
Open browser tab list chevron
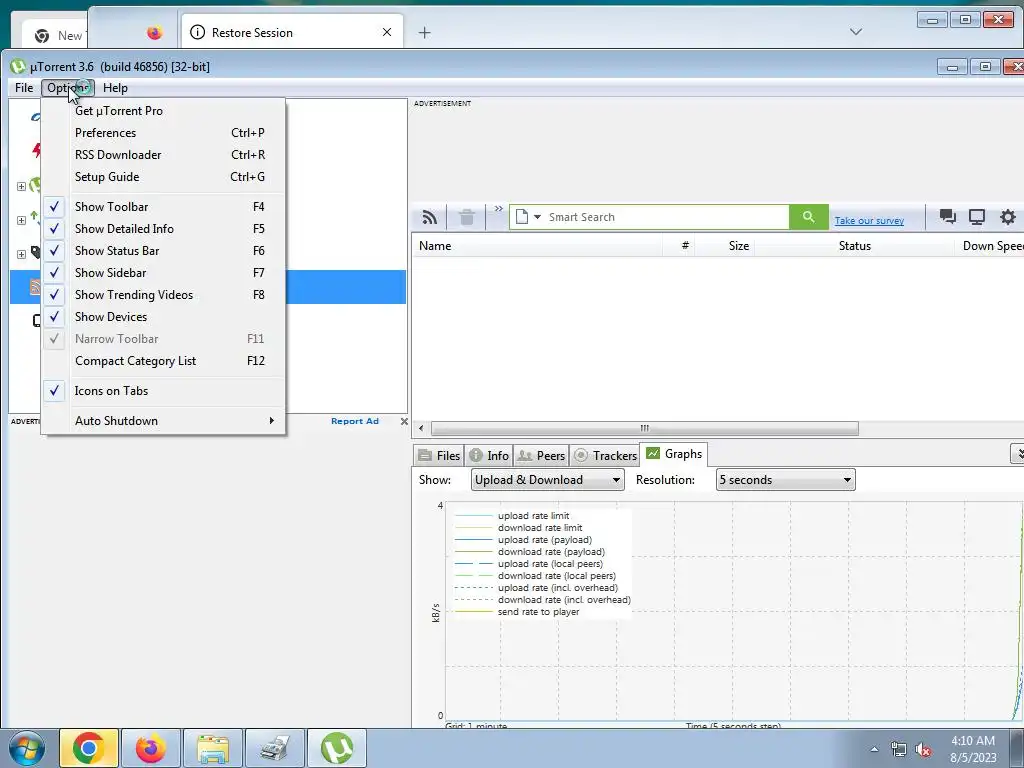tap(856, 32)
